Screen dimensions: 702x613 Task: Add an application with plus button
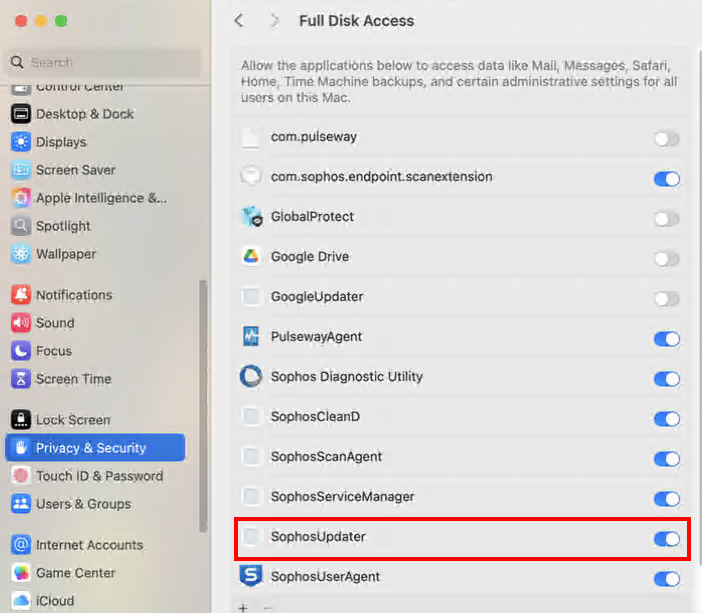(243, 608)
